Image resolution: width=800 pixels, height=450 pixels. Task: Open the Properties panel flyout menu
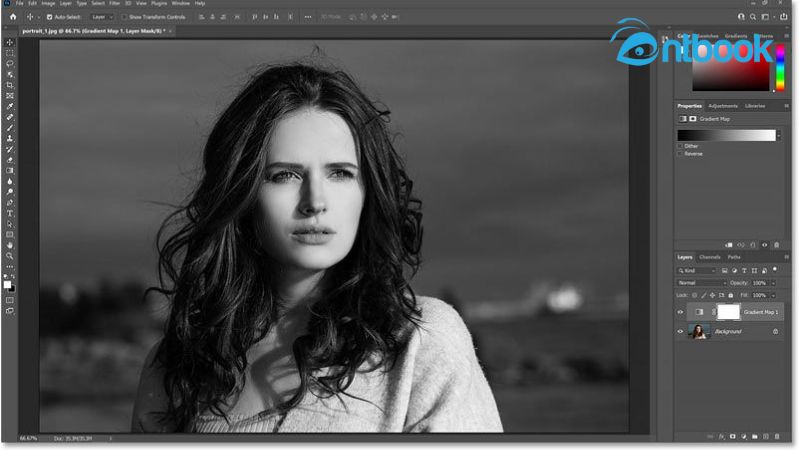click(x=786, y=106)
